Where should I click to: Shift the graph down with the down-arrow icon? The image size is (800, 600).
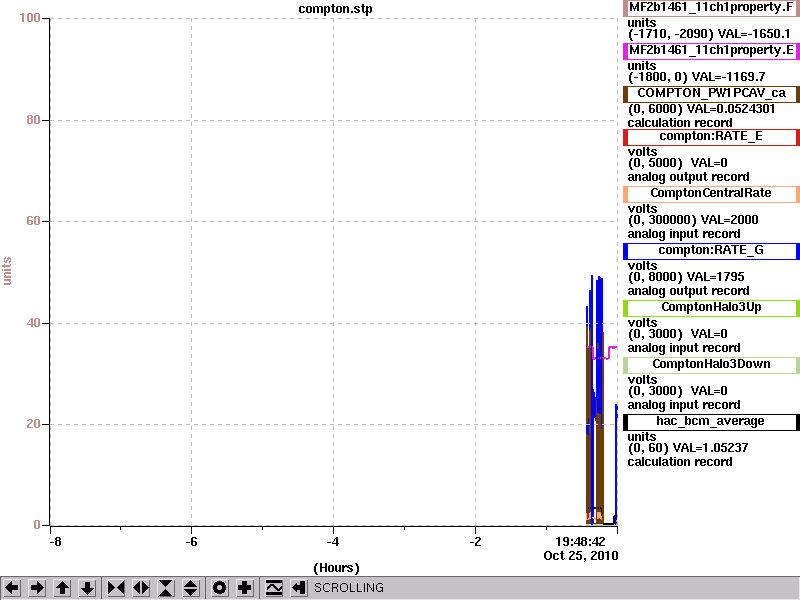87,588
